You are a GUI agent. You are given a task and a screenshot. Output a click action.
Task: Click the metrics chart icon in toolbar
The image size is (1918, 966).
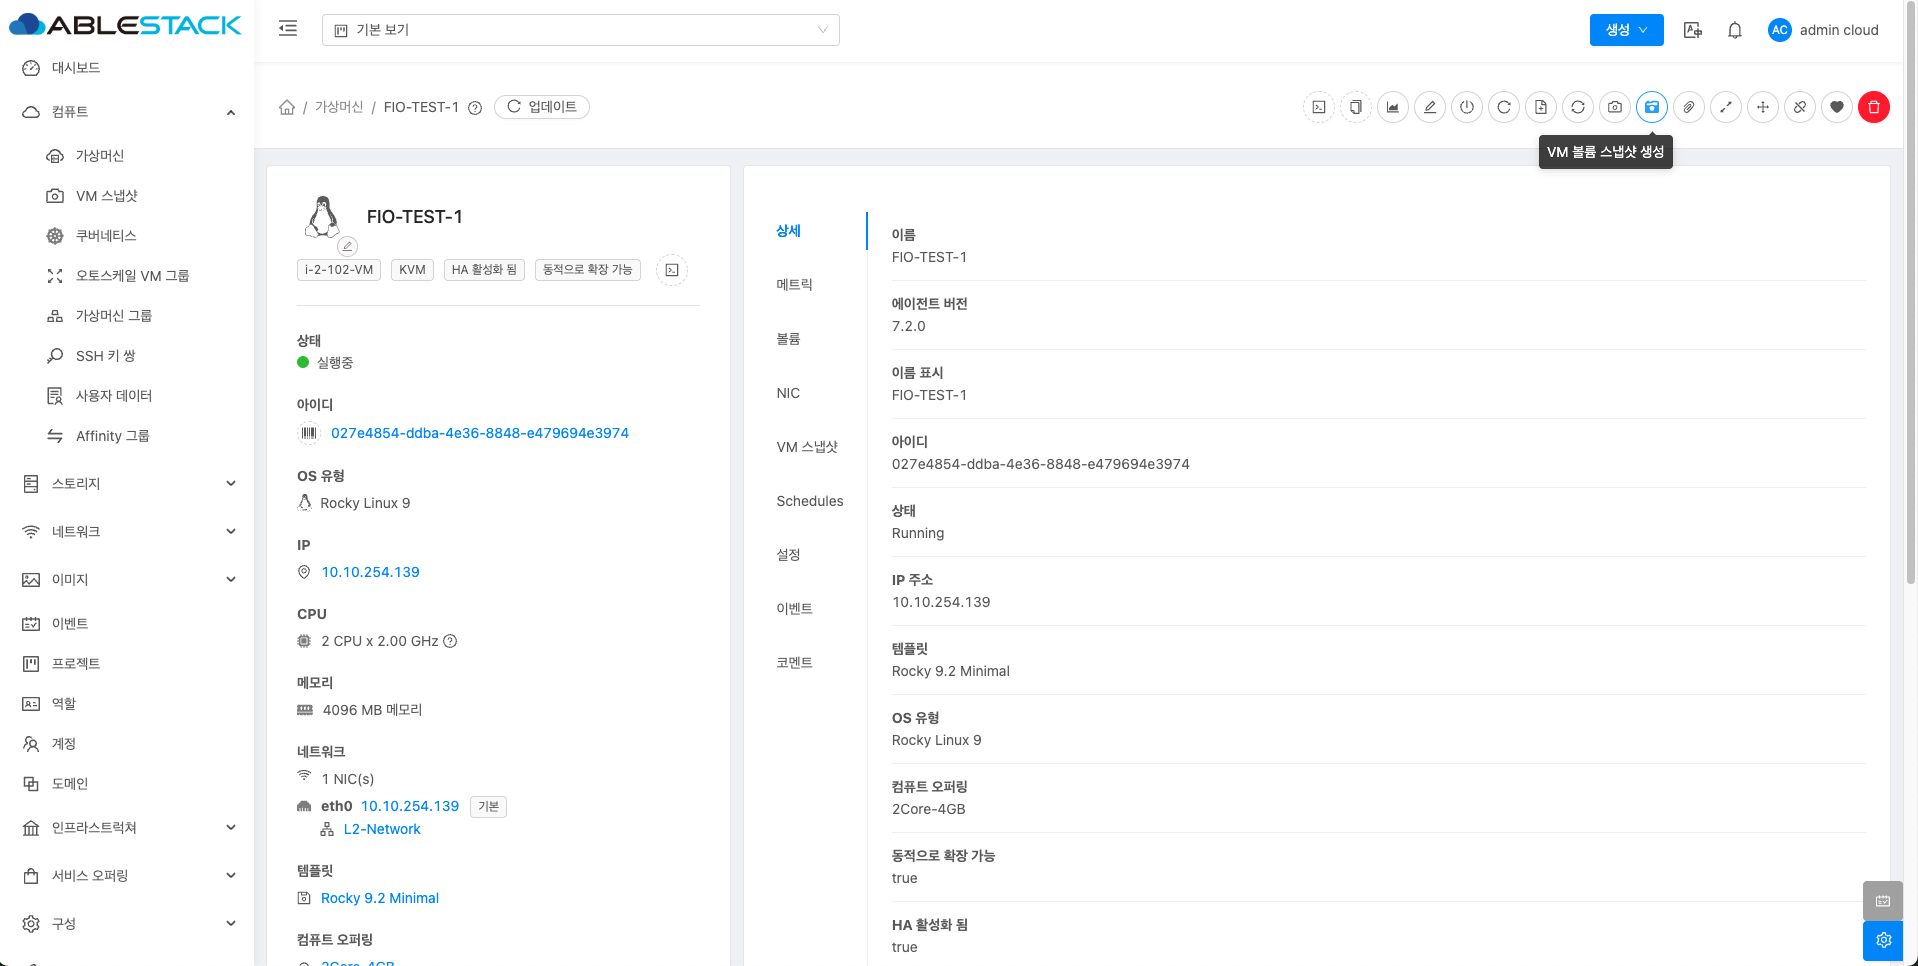click(x=1393, y=107)
